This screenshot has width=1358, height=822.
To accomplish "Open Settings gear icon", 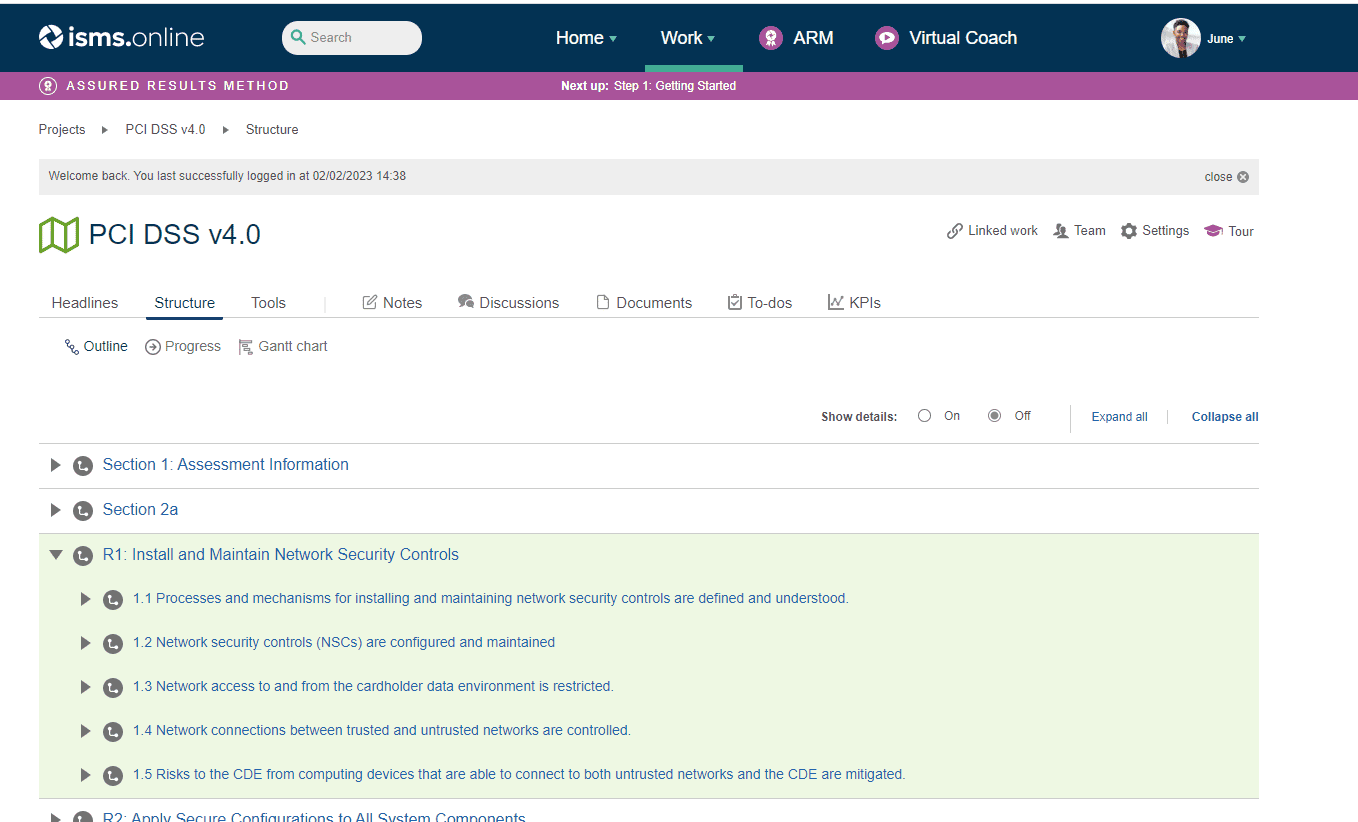I will point(1129,231).
